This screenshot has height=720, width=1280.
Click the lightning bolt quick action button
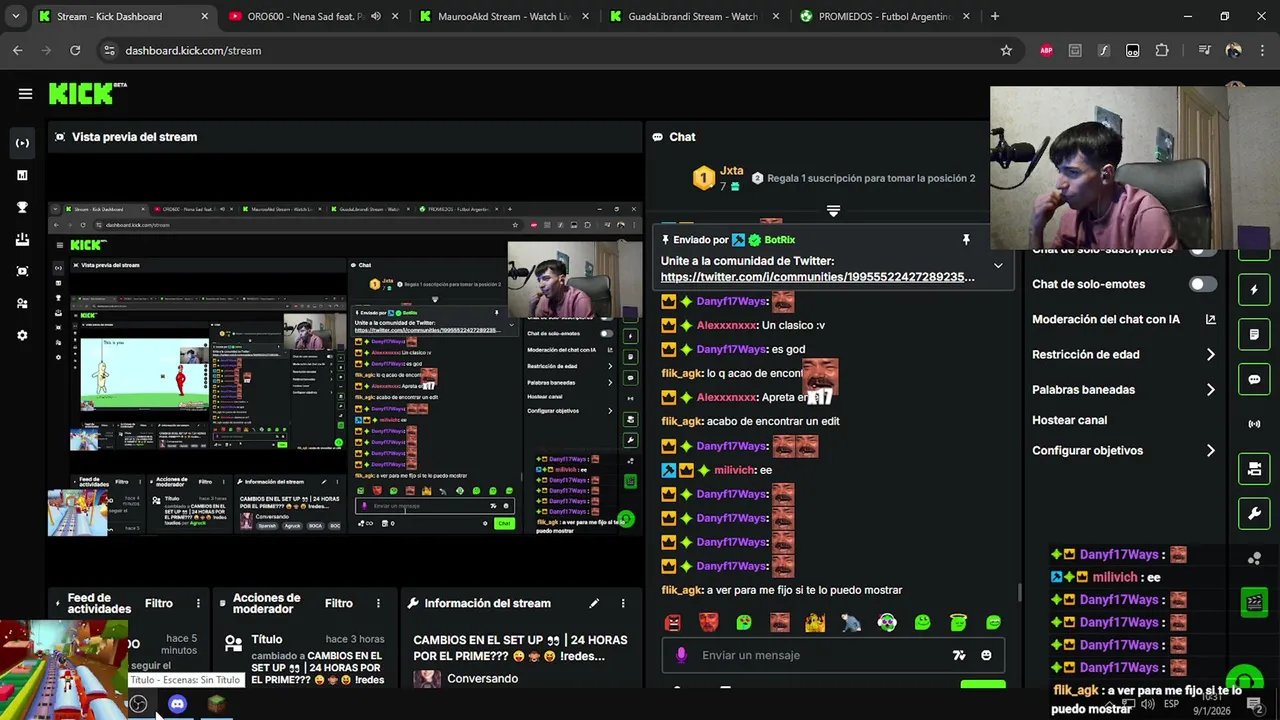[x=1254, y=290]
